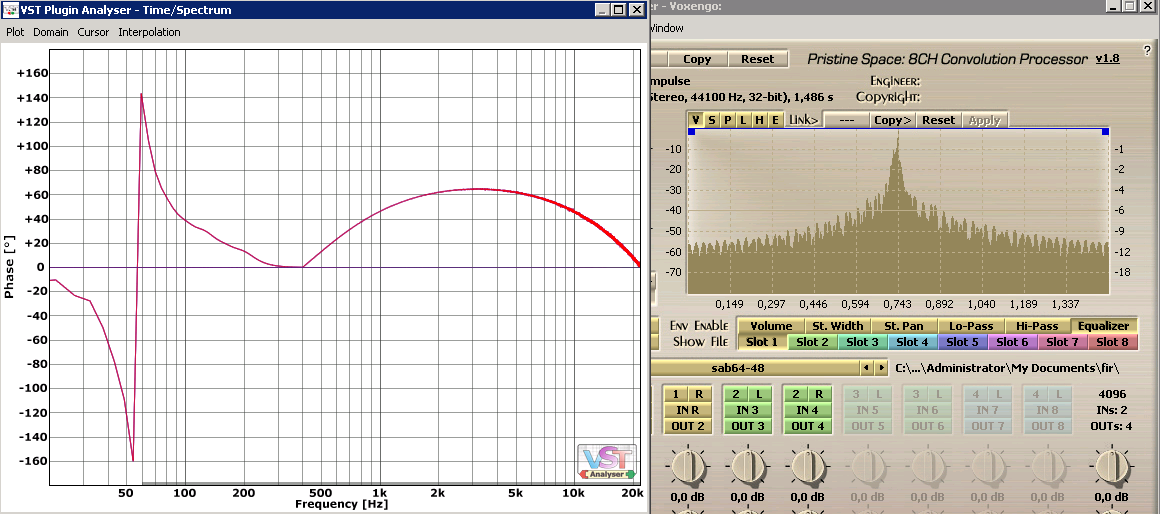
Task: Open Interpolation menu in VST Plugin Analyser
Action: point(149,33)
